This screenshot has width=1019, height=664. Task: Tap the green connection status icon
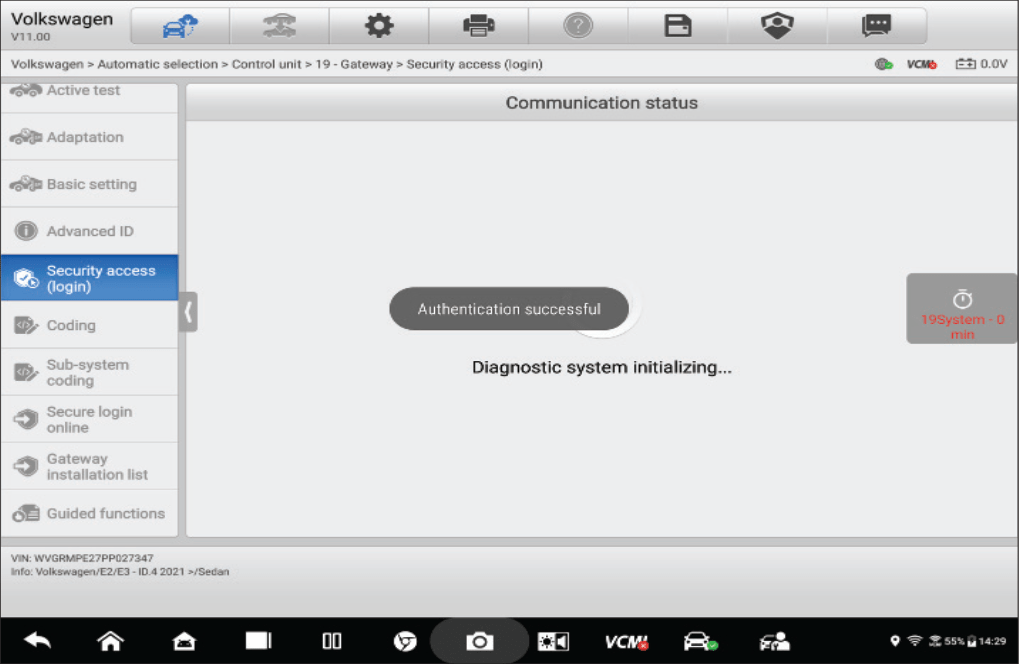[x=883, y=64]
